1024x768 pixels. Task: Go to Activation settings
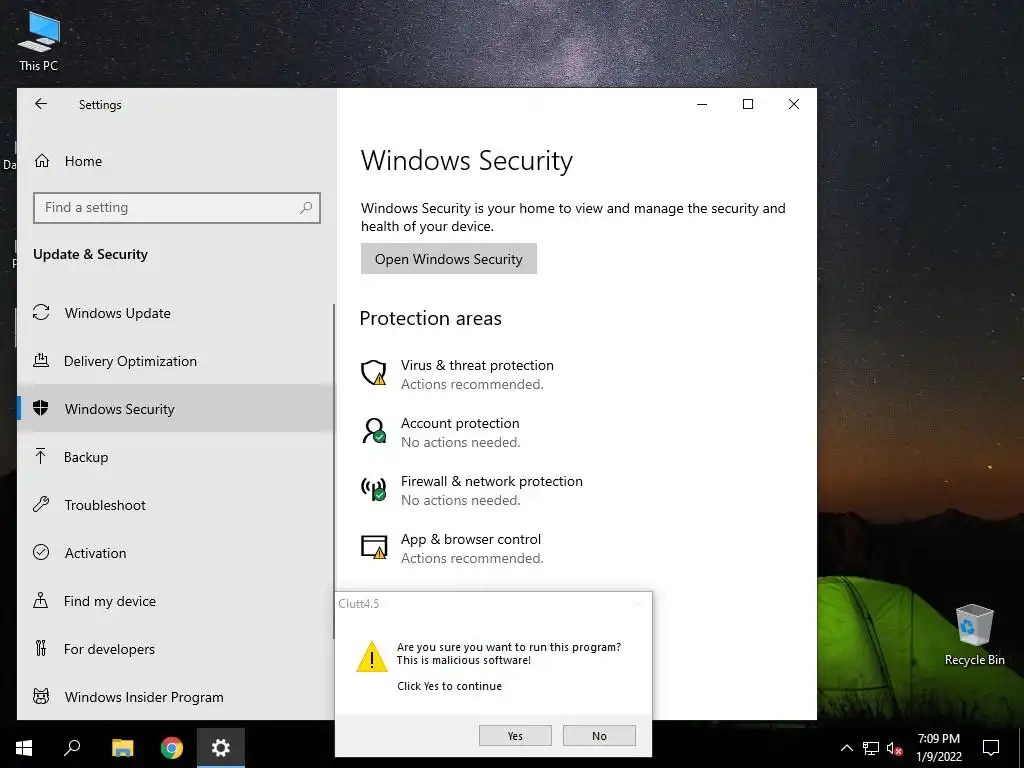[176, 553]
